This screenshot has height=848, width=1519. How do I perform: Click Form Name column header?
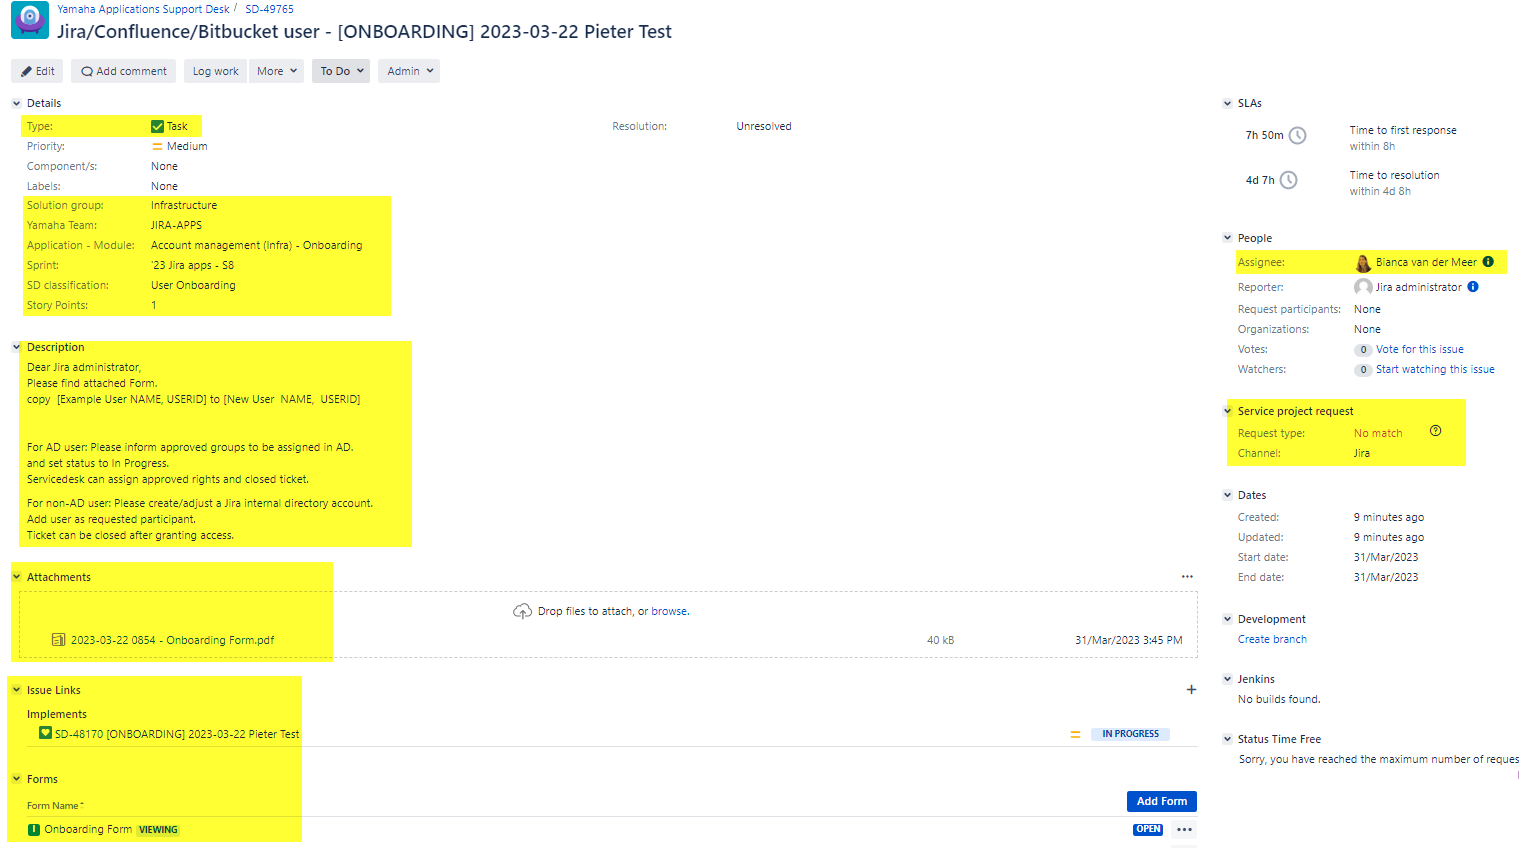55,805
